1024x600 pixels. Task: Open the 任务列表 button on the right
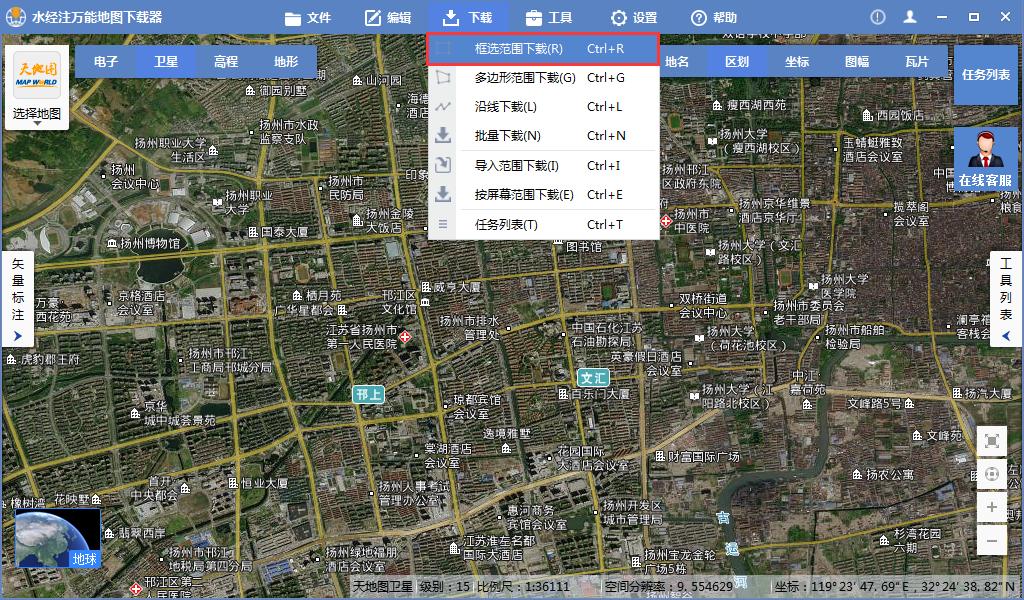click(x=985, y=75)
